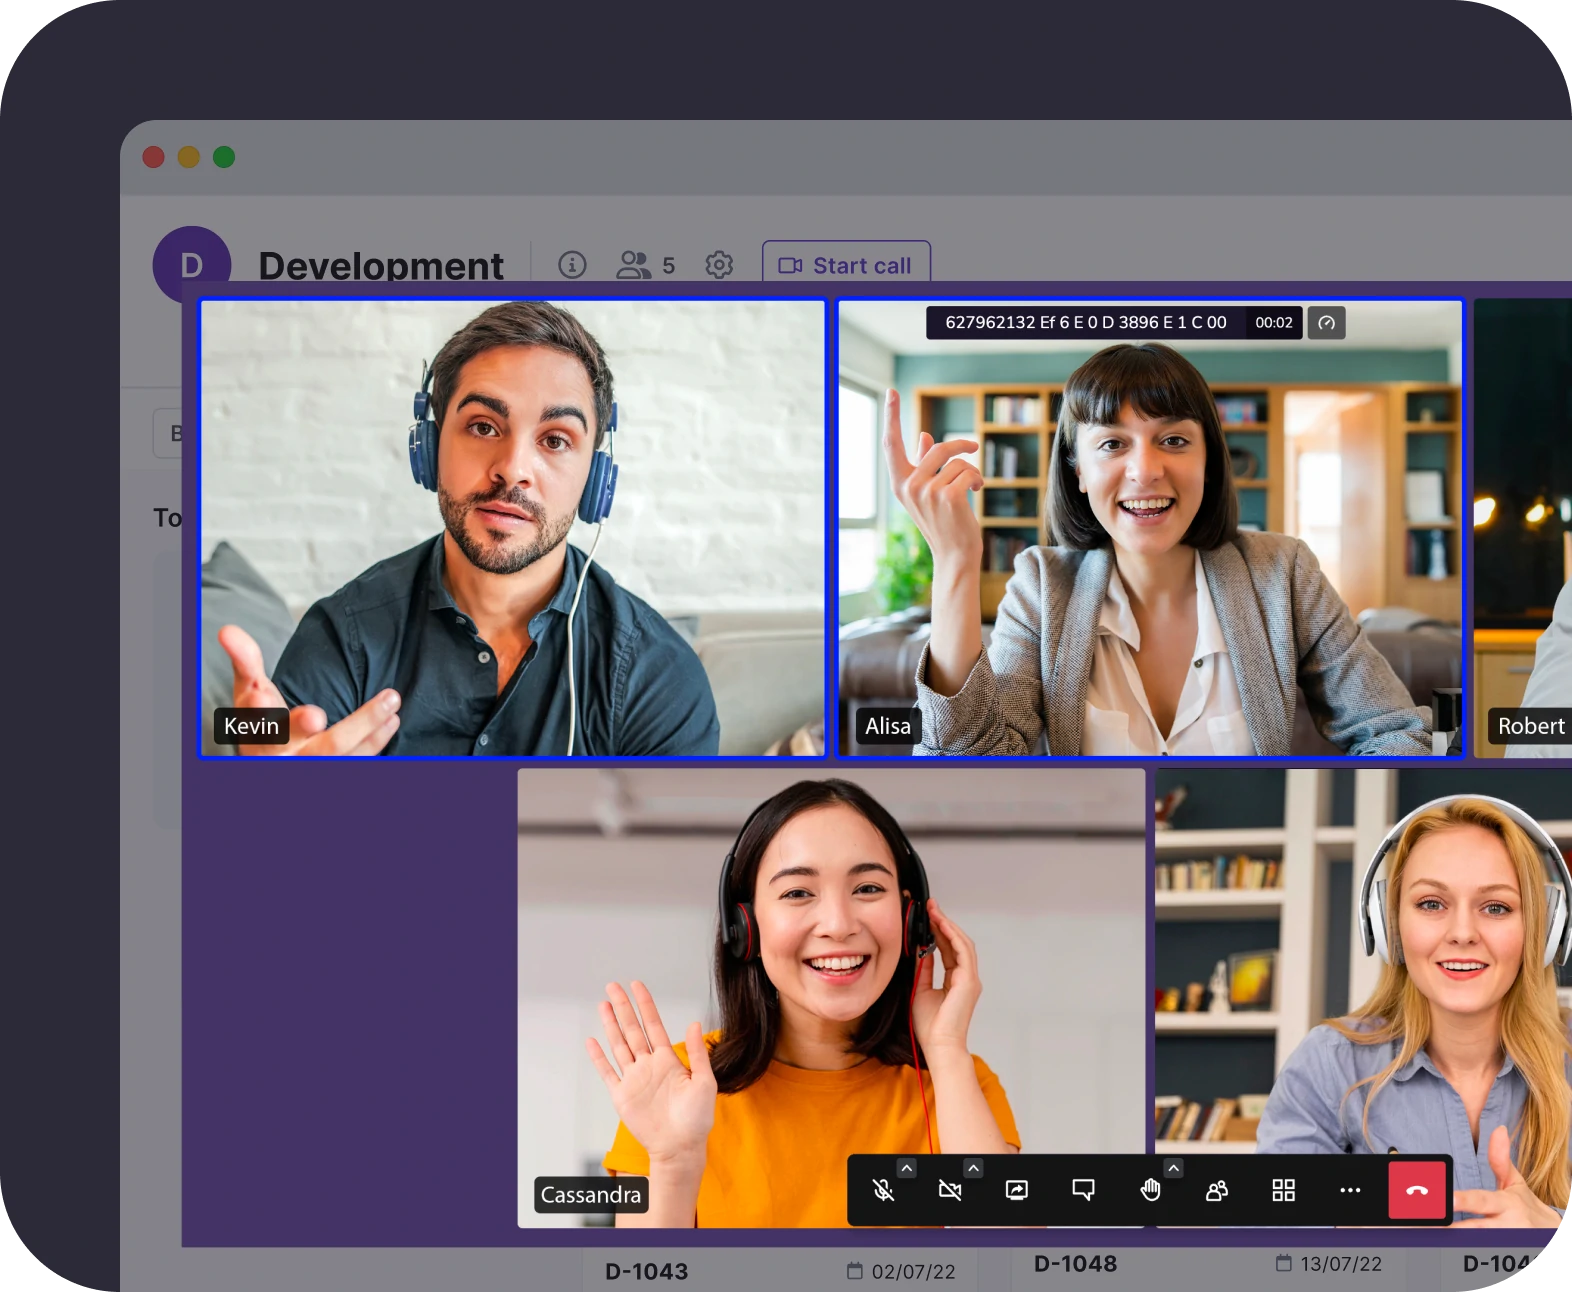Open the call chat panel
Screen dimensions: 1572x1292
pos(1083,1190)
